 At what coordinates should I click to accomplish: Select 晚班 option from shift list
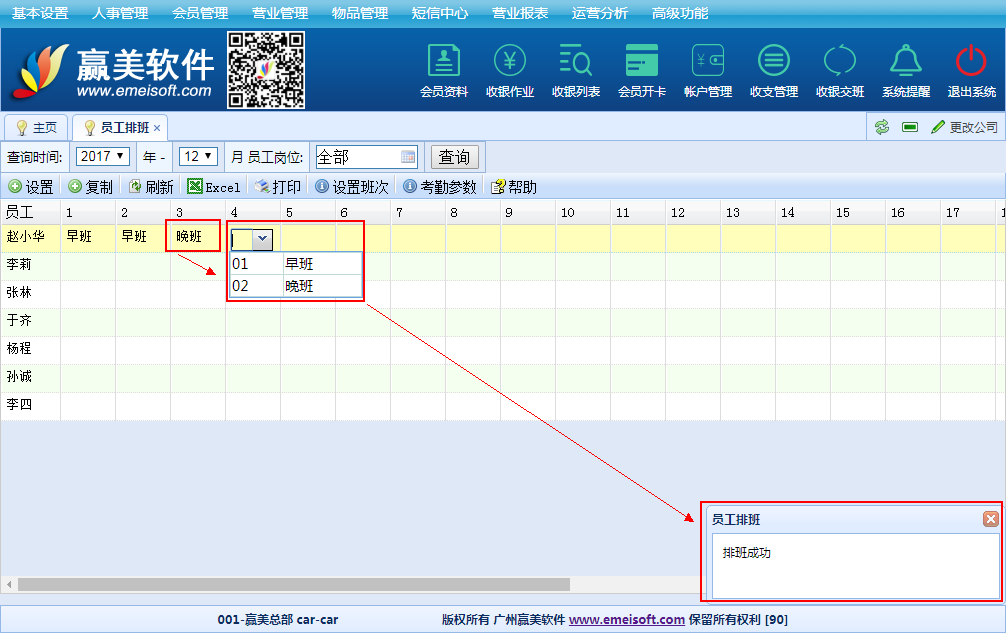coord(299,286)
